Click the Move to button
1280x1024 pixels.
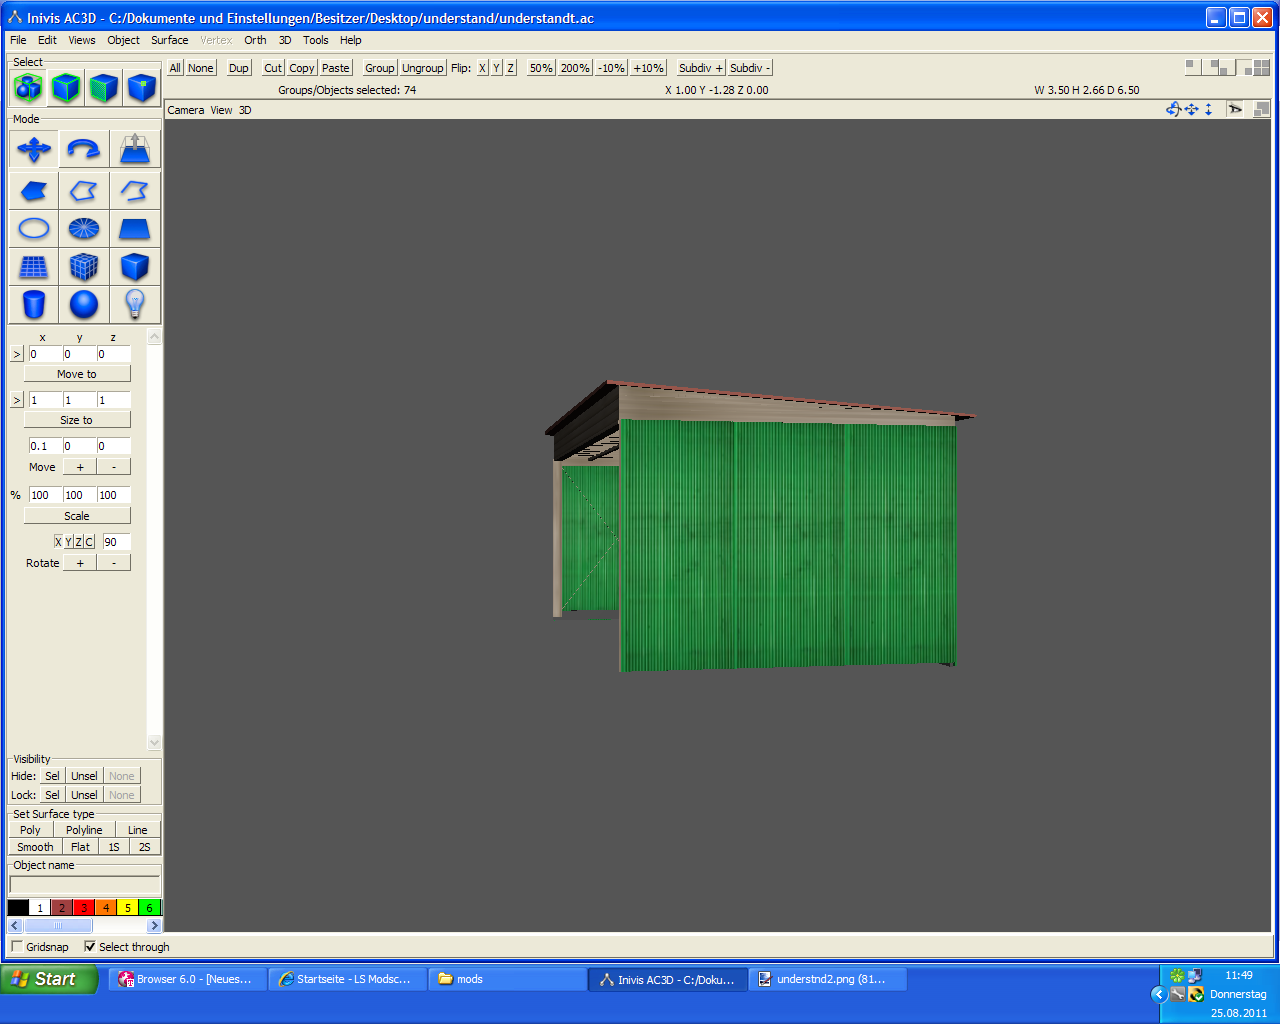pos(77,374)
